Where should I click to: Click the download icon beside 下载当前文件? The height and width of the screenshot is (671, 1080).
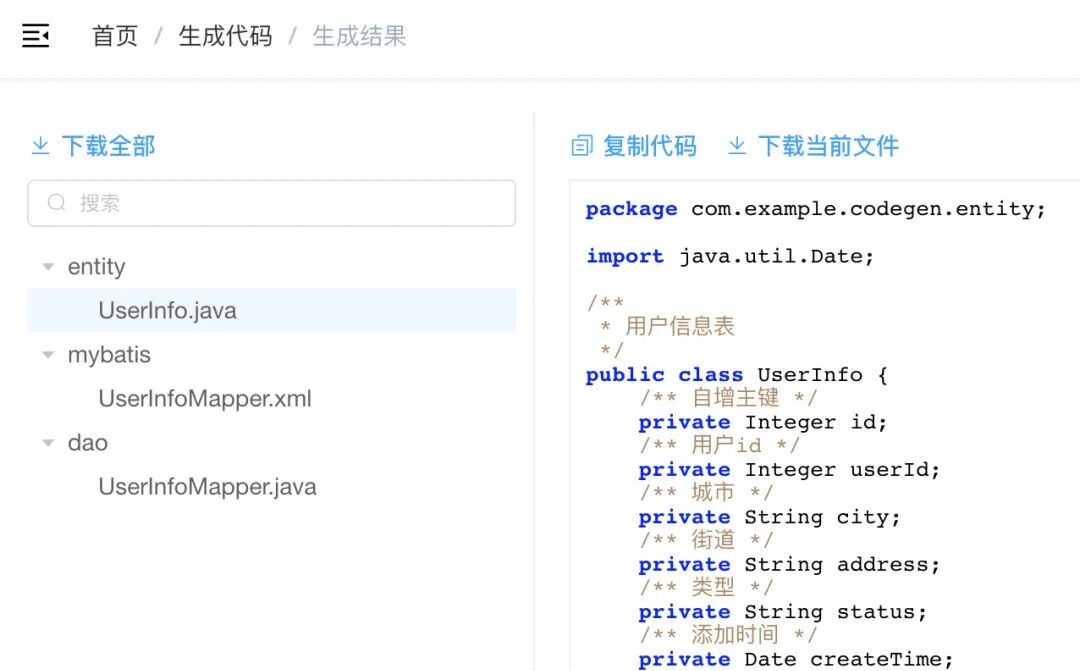click(736, 145)
